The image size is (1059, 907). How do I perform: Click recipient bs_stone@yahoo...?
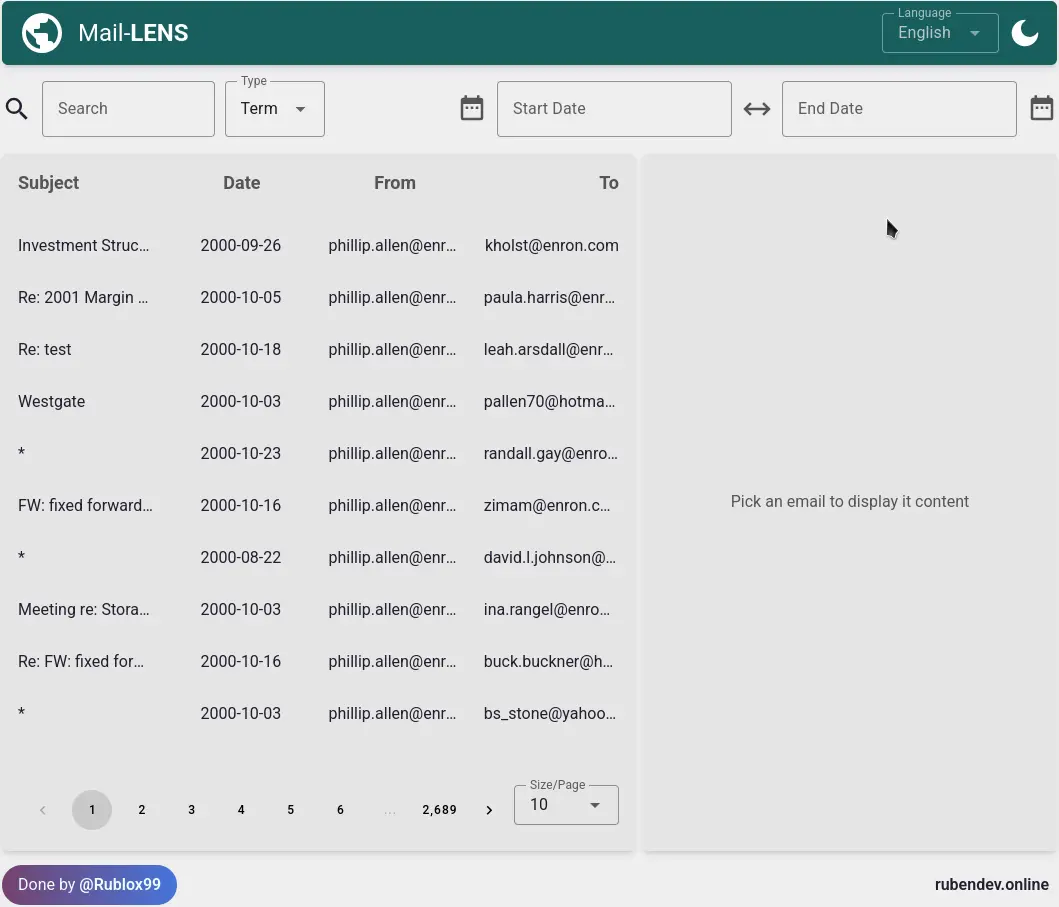pos(550,714)
